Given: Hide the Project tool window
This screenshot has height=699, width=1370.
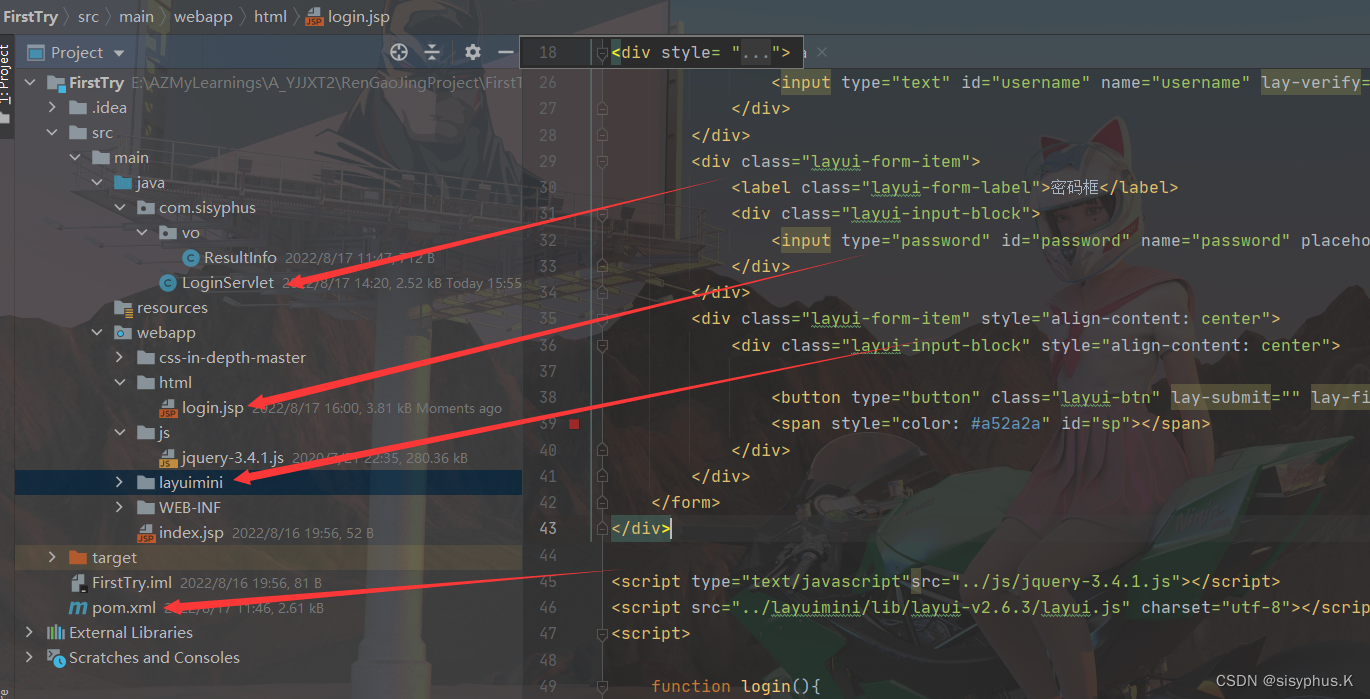Looking at the screenshot, I should point(506,52).
